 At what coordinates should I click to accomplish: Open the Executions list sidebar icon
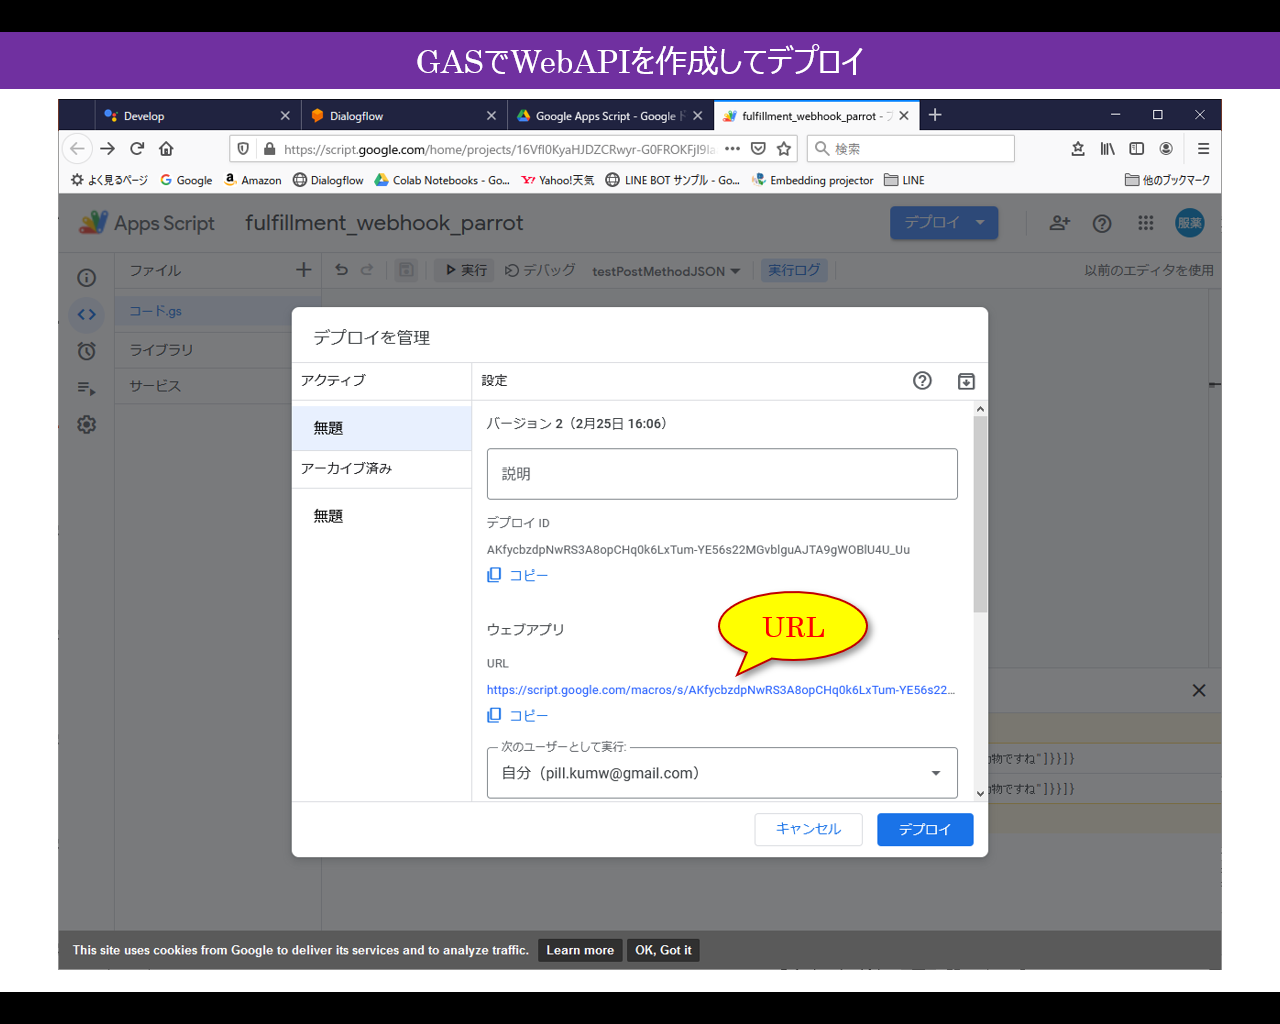[x=87, y=388]
